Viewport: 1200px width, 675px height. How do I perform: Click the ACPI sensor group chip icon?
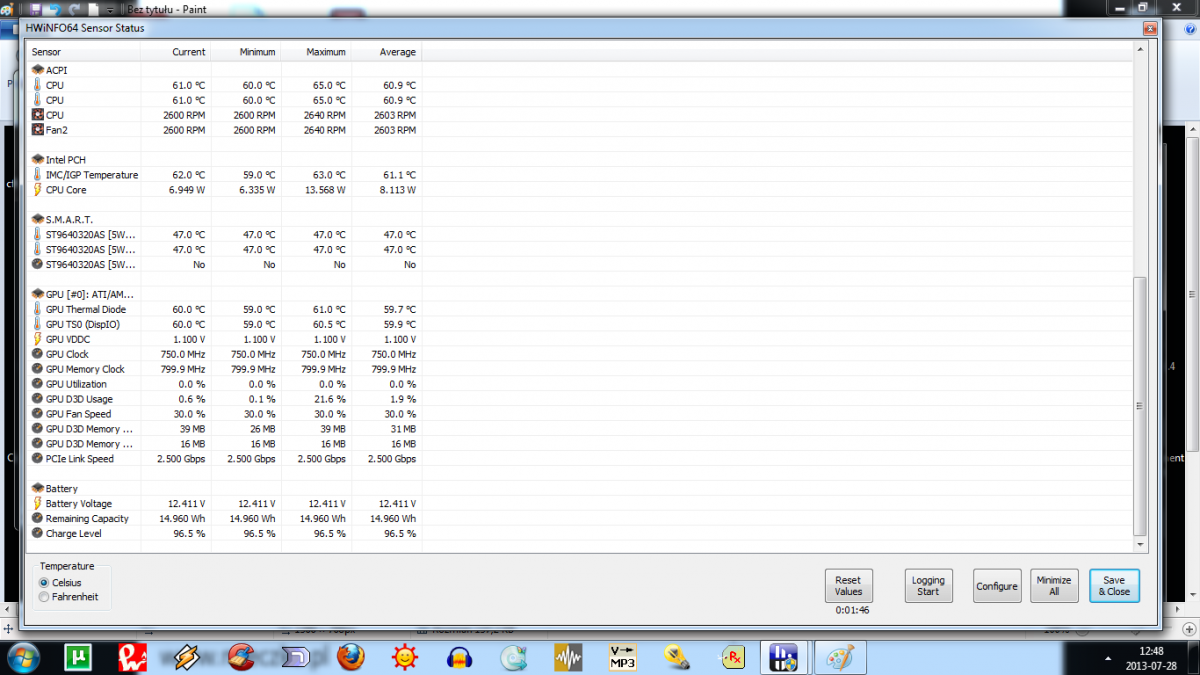coord(38,70)
